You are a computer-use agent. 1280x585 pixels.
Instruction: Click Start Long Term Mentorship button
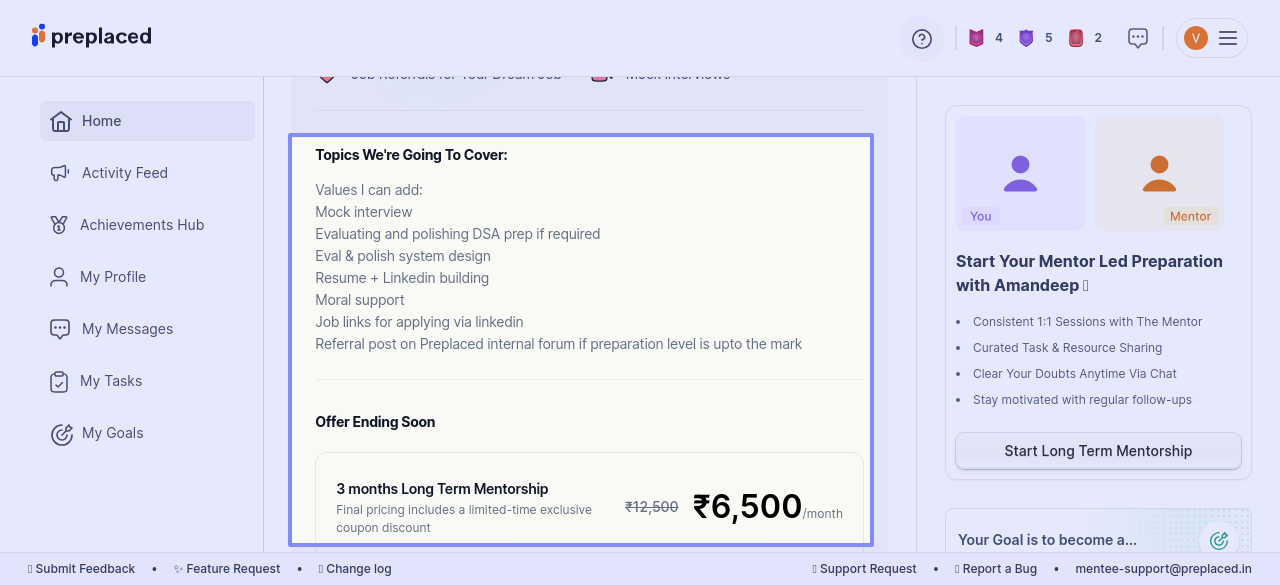(1098, 451)
